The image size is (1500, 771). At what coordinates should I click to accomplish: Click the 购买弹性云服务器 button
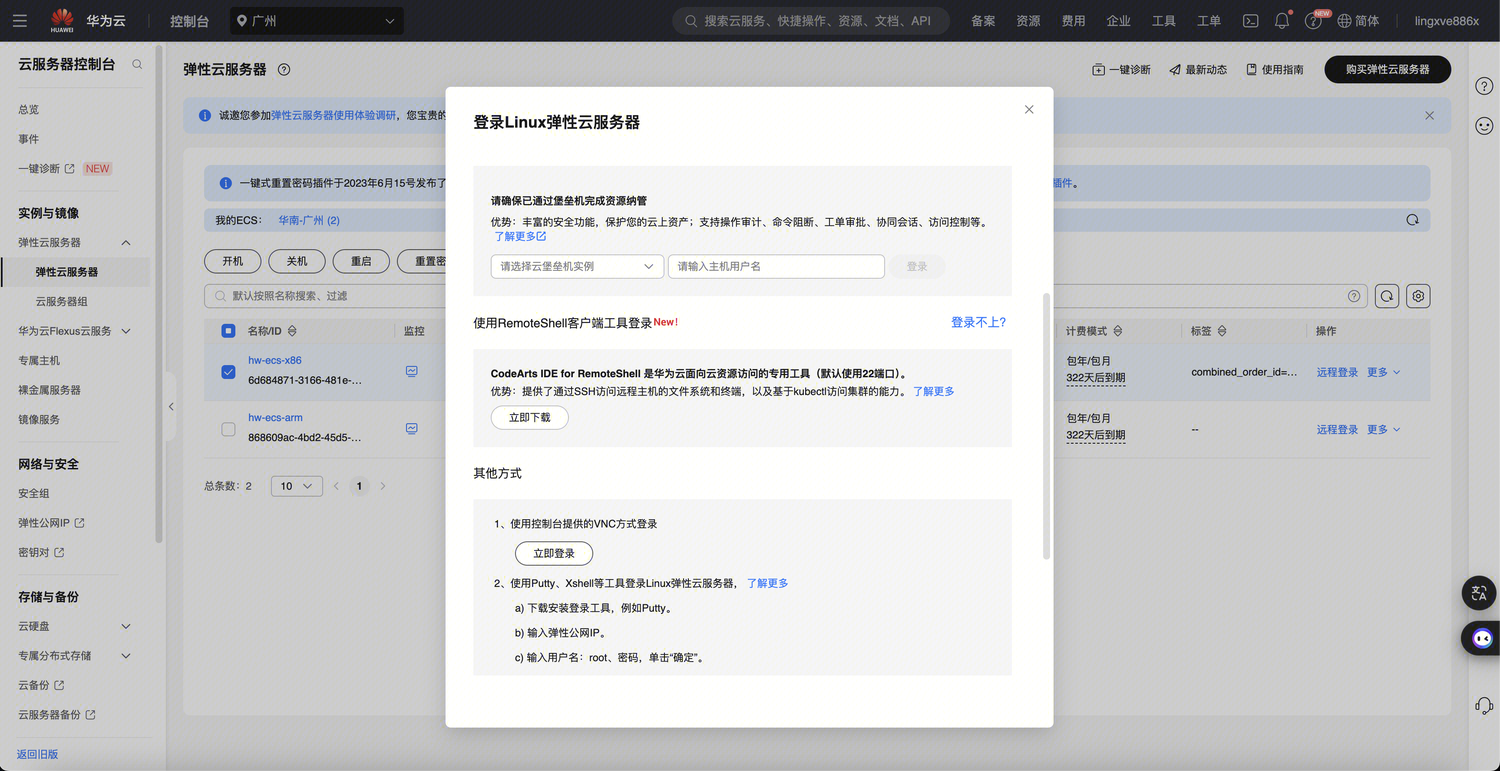[1387, 69]
